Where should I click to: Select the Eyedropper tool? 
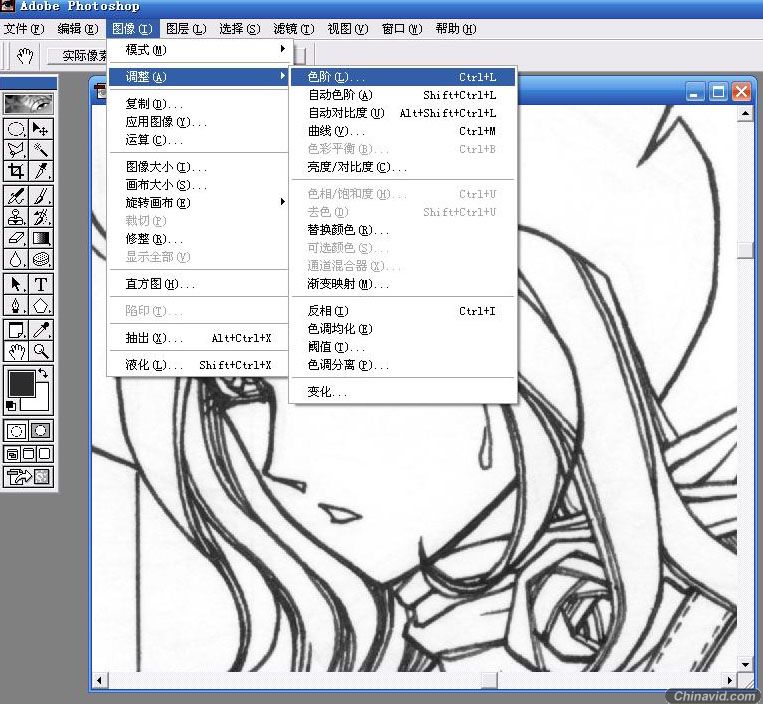tap(40, 330)
